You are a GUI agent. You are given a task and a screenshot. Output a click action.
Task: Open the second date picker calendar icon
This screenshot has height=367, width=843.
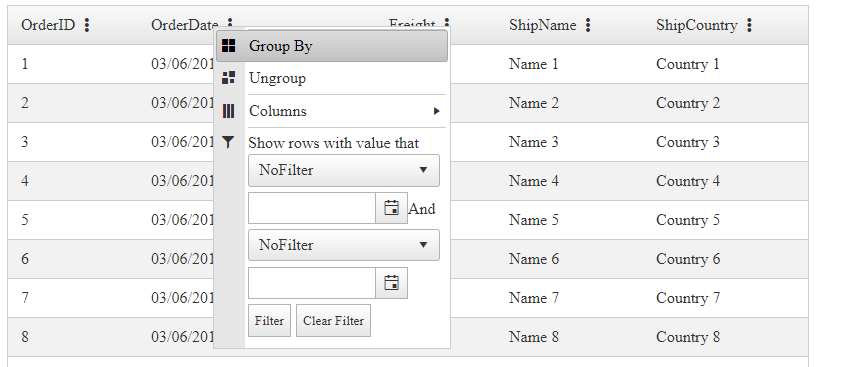coord(391,283)
